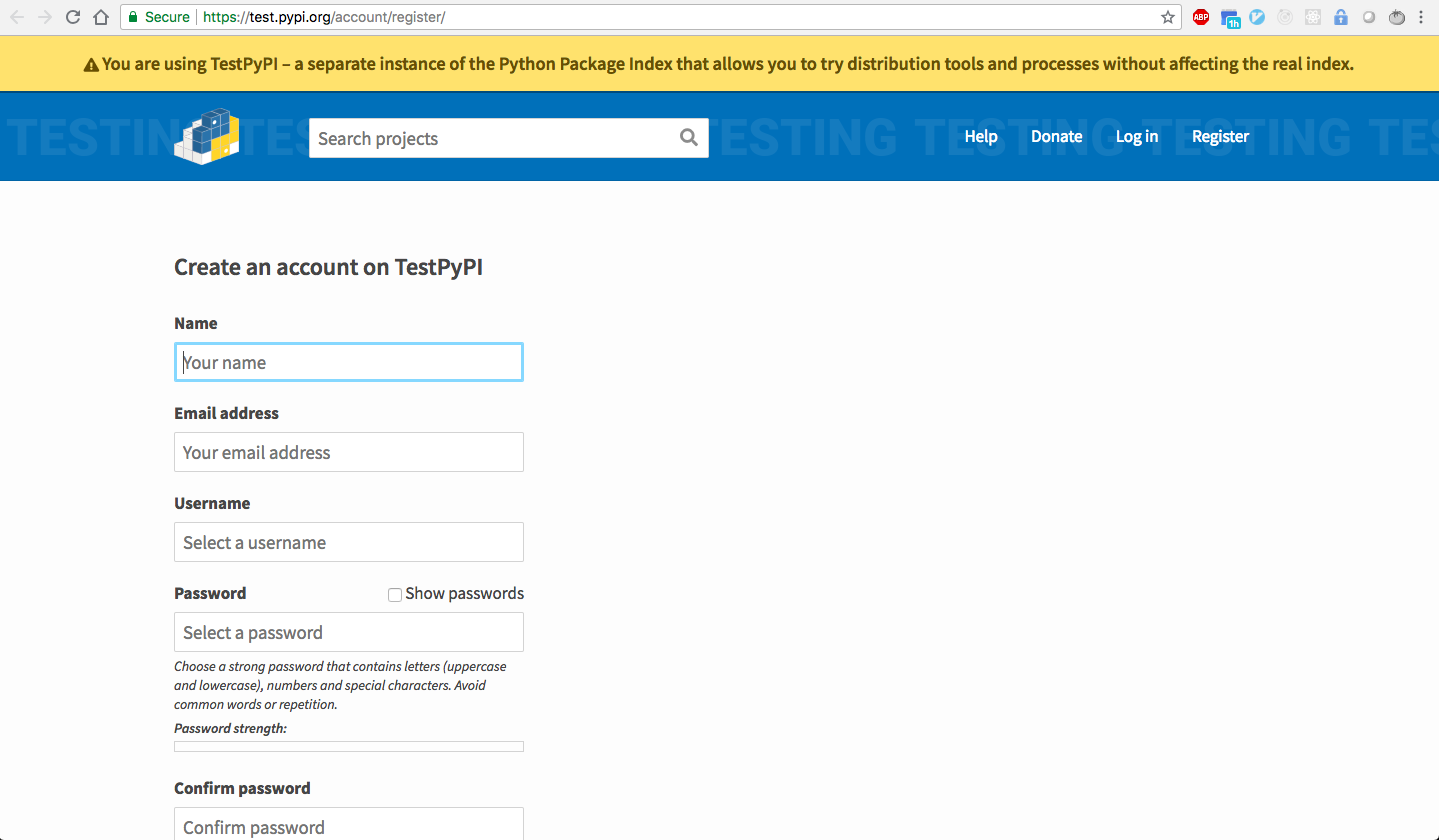
Task: Click the 'Password strength:' text
Action: click(x=230, y=728)
